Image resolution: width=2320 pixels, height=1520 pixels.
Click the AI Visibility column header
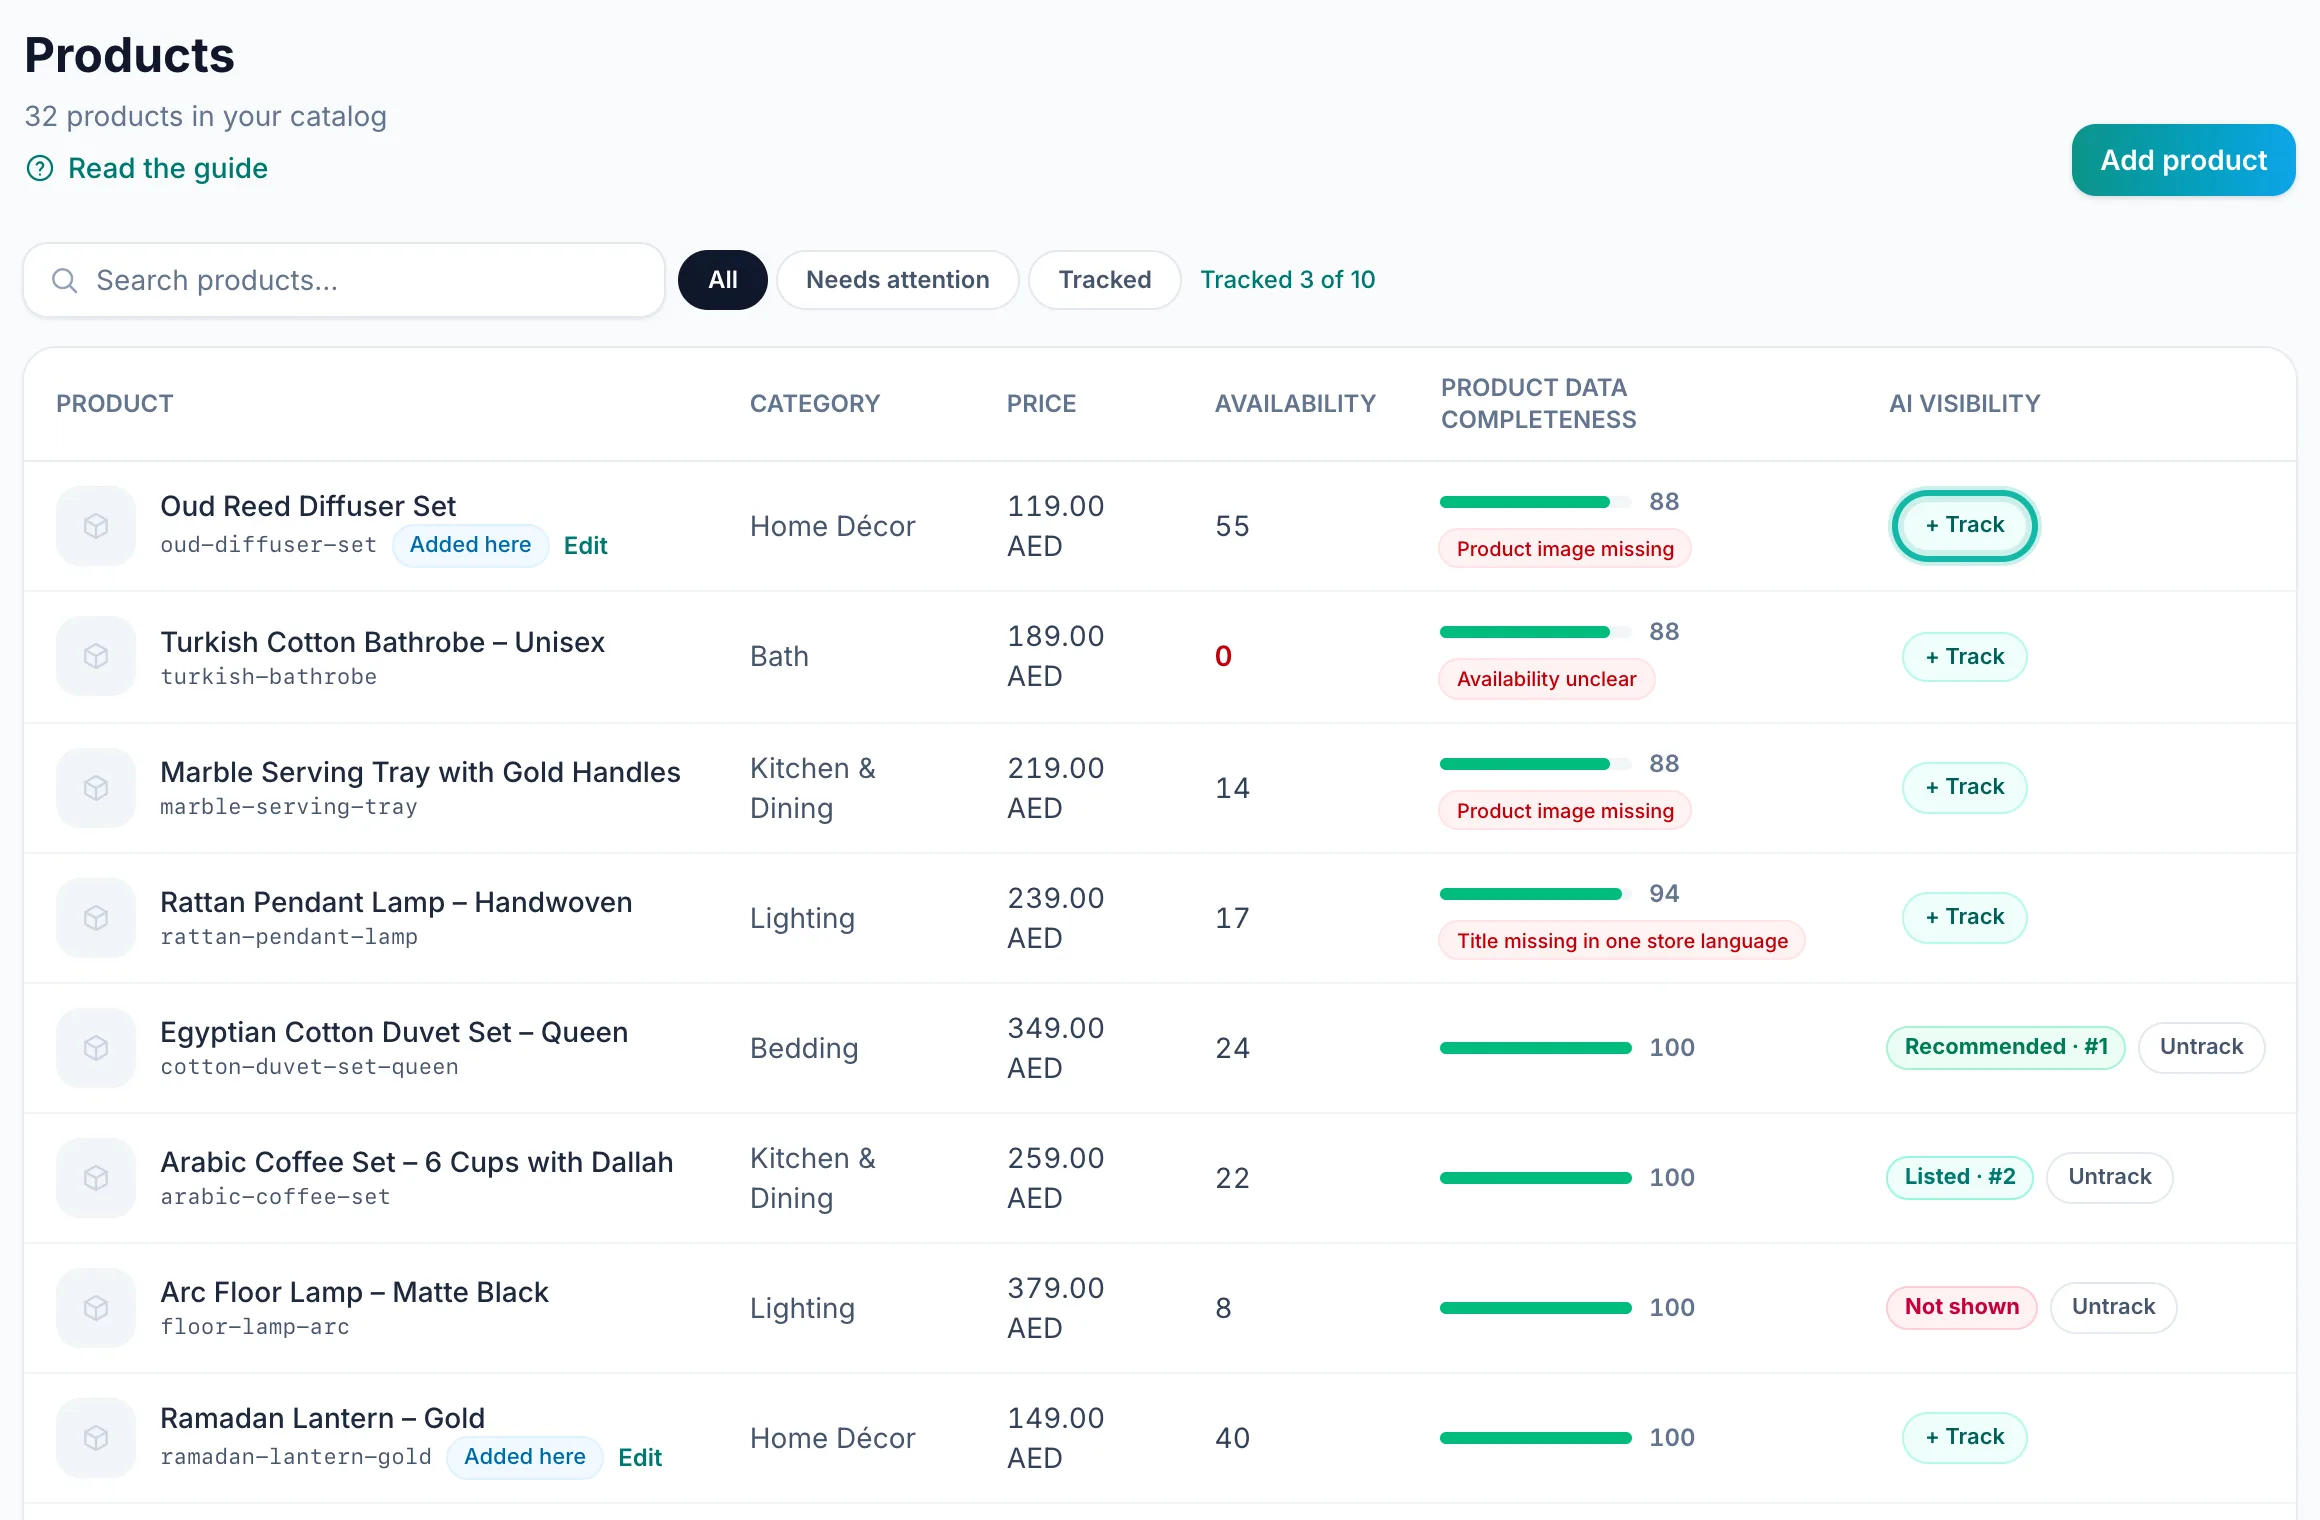coord(1964,404)
